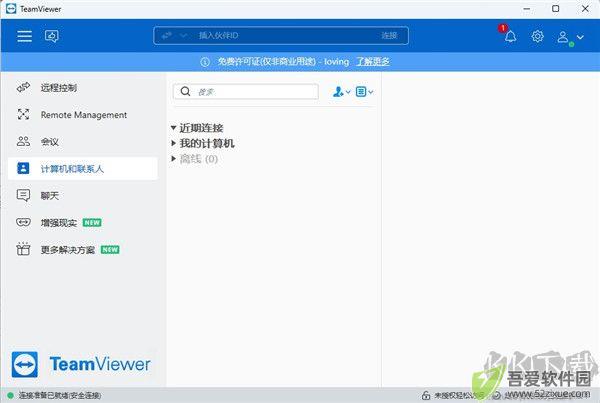Select 增强现实 in the sidebar
The width and height of the screenshot is (600, 403).
[x=83, y=222]
